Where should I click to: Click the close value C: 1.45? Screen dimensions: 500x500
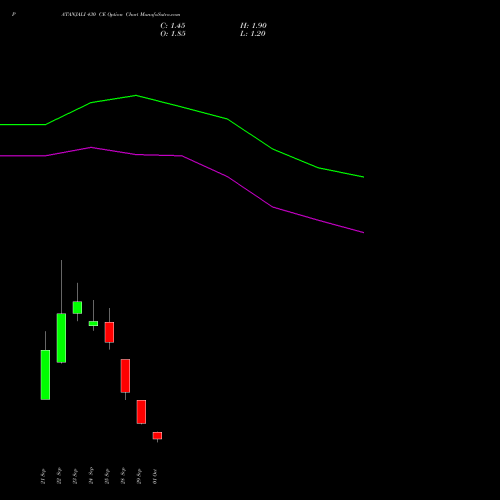[173, 26]
